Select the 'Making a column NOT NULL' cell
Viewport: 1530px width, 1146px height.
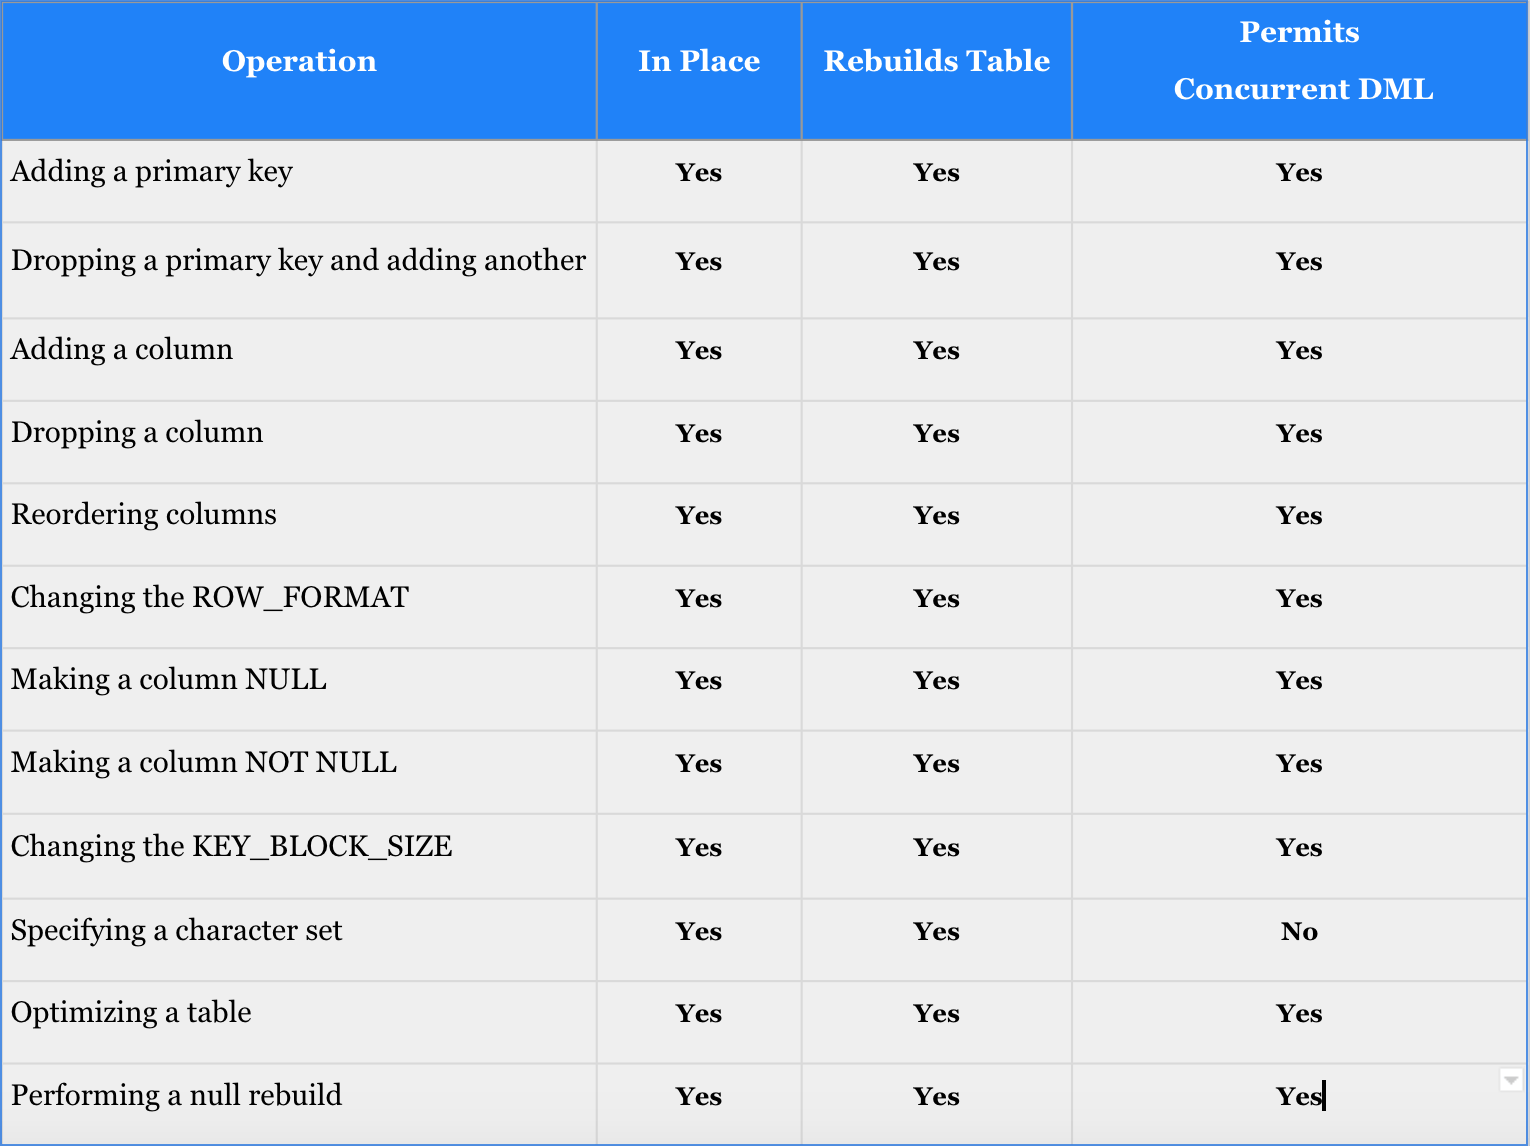click(204, 763)
